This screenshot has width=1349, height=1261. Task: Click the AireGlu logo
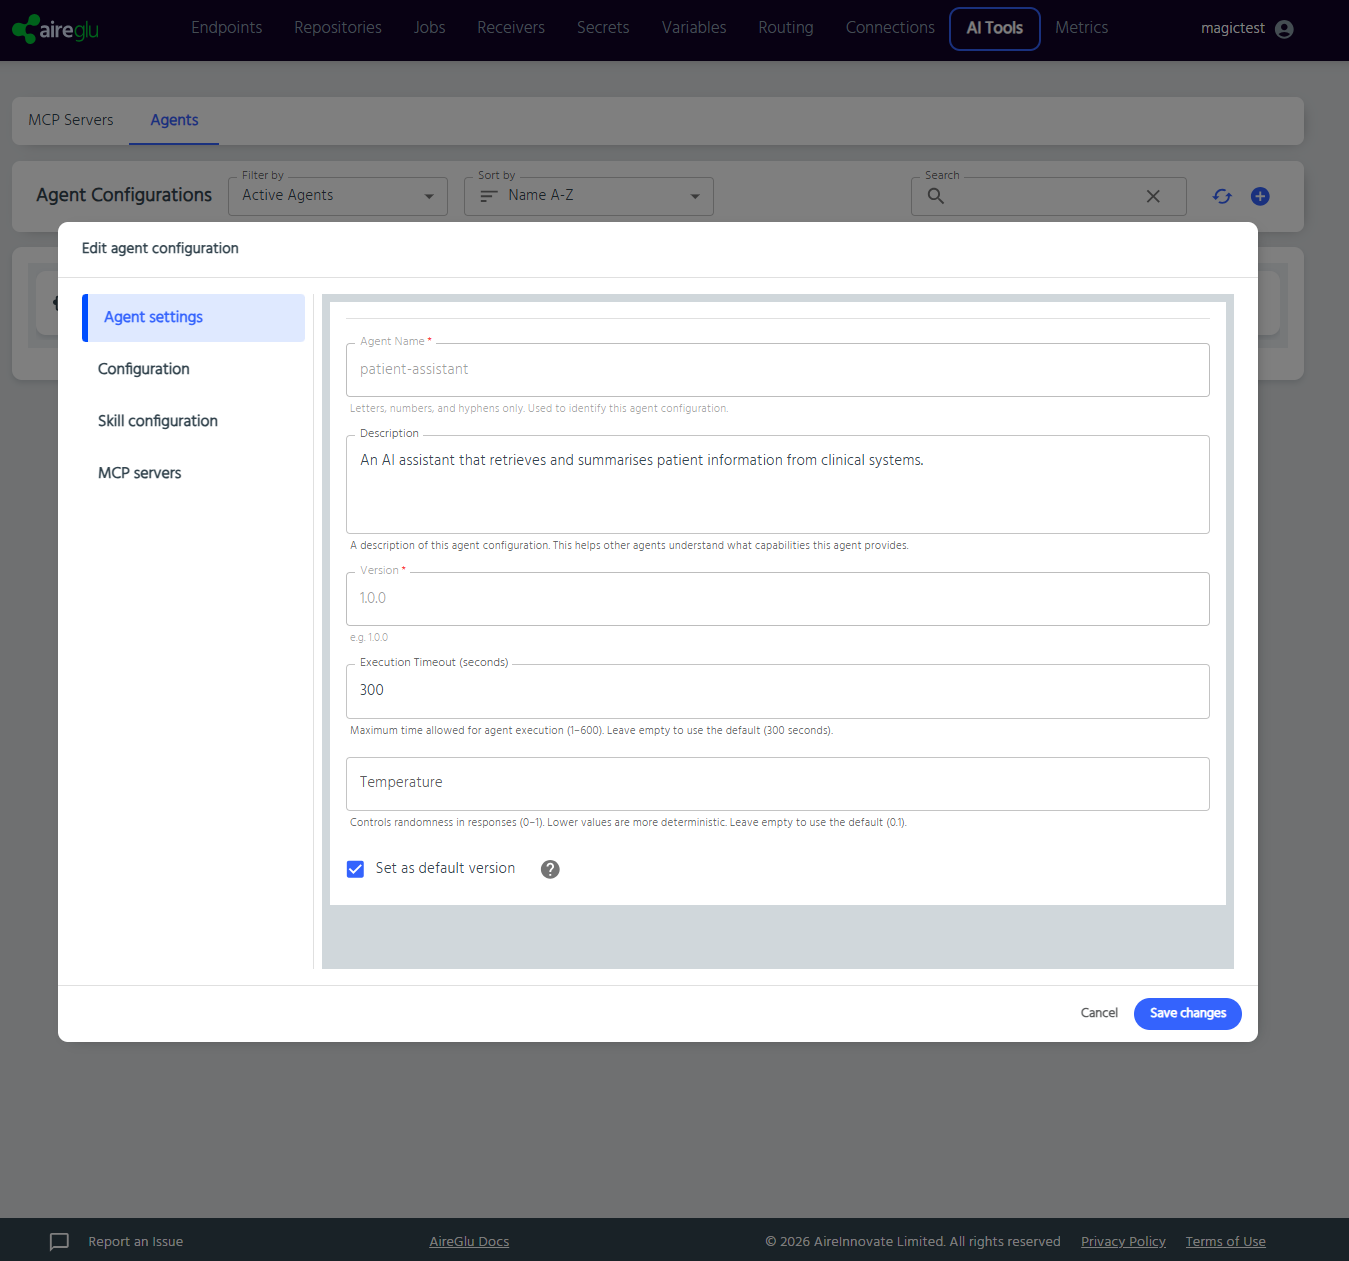56,29
